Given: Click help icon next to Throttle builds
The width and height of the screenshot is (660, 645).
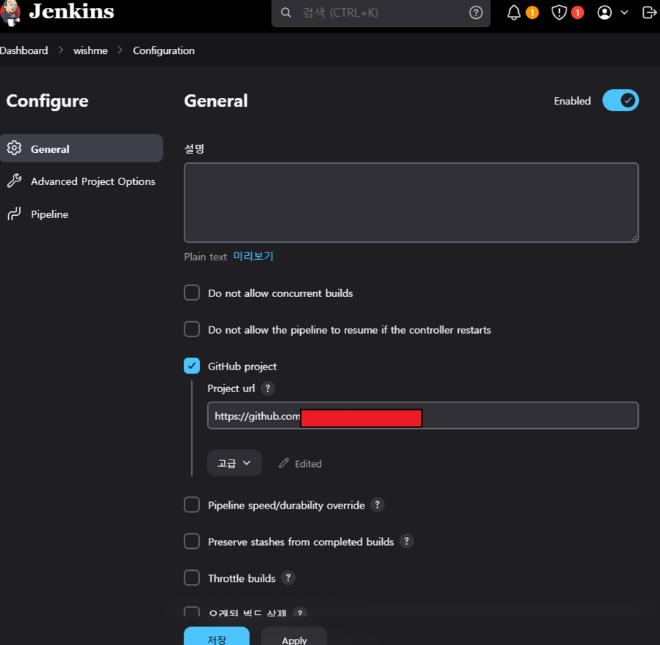Looking at the screenshot, I should click(288, 578).
